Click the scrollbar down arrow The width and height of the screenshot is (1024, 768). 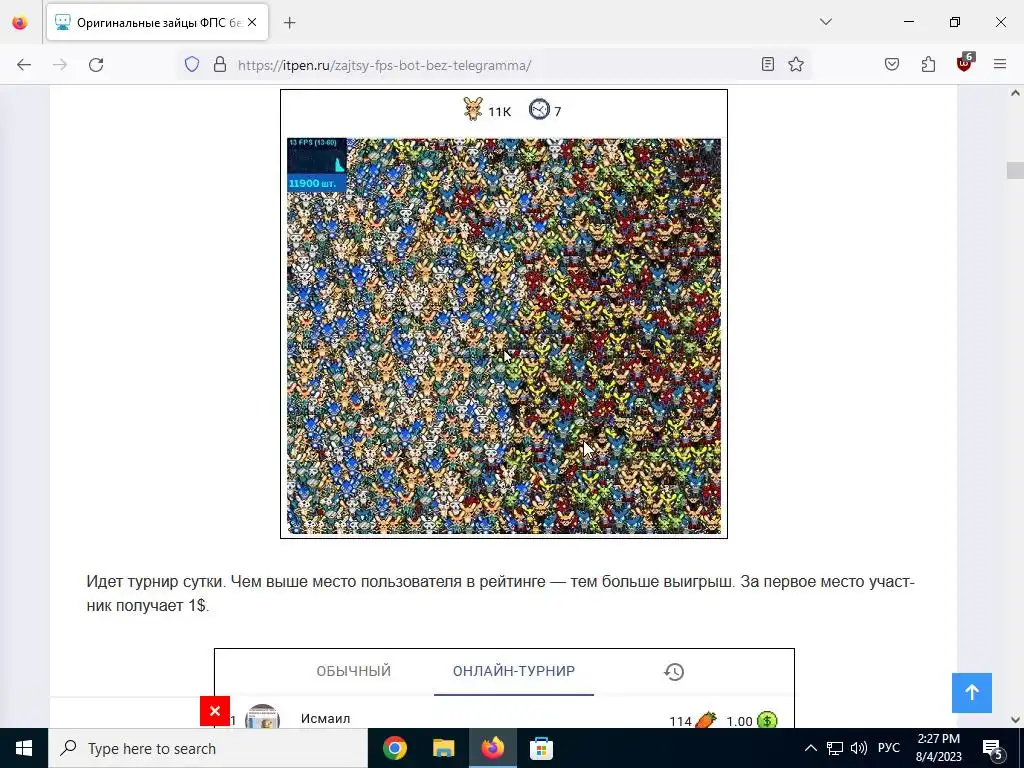1015,720
